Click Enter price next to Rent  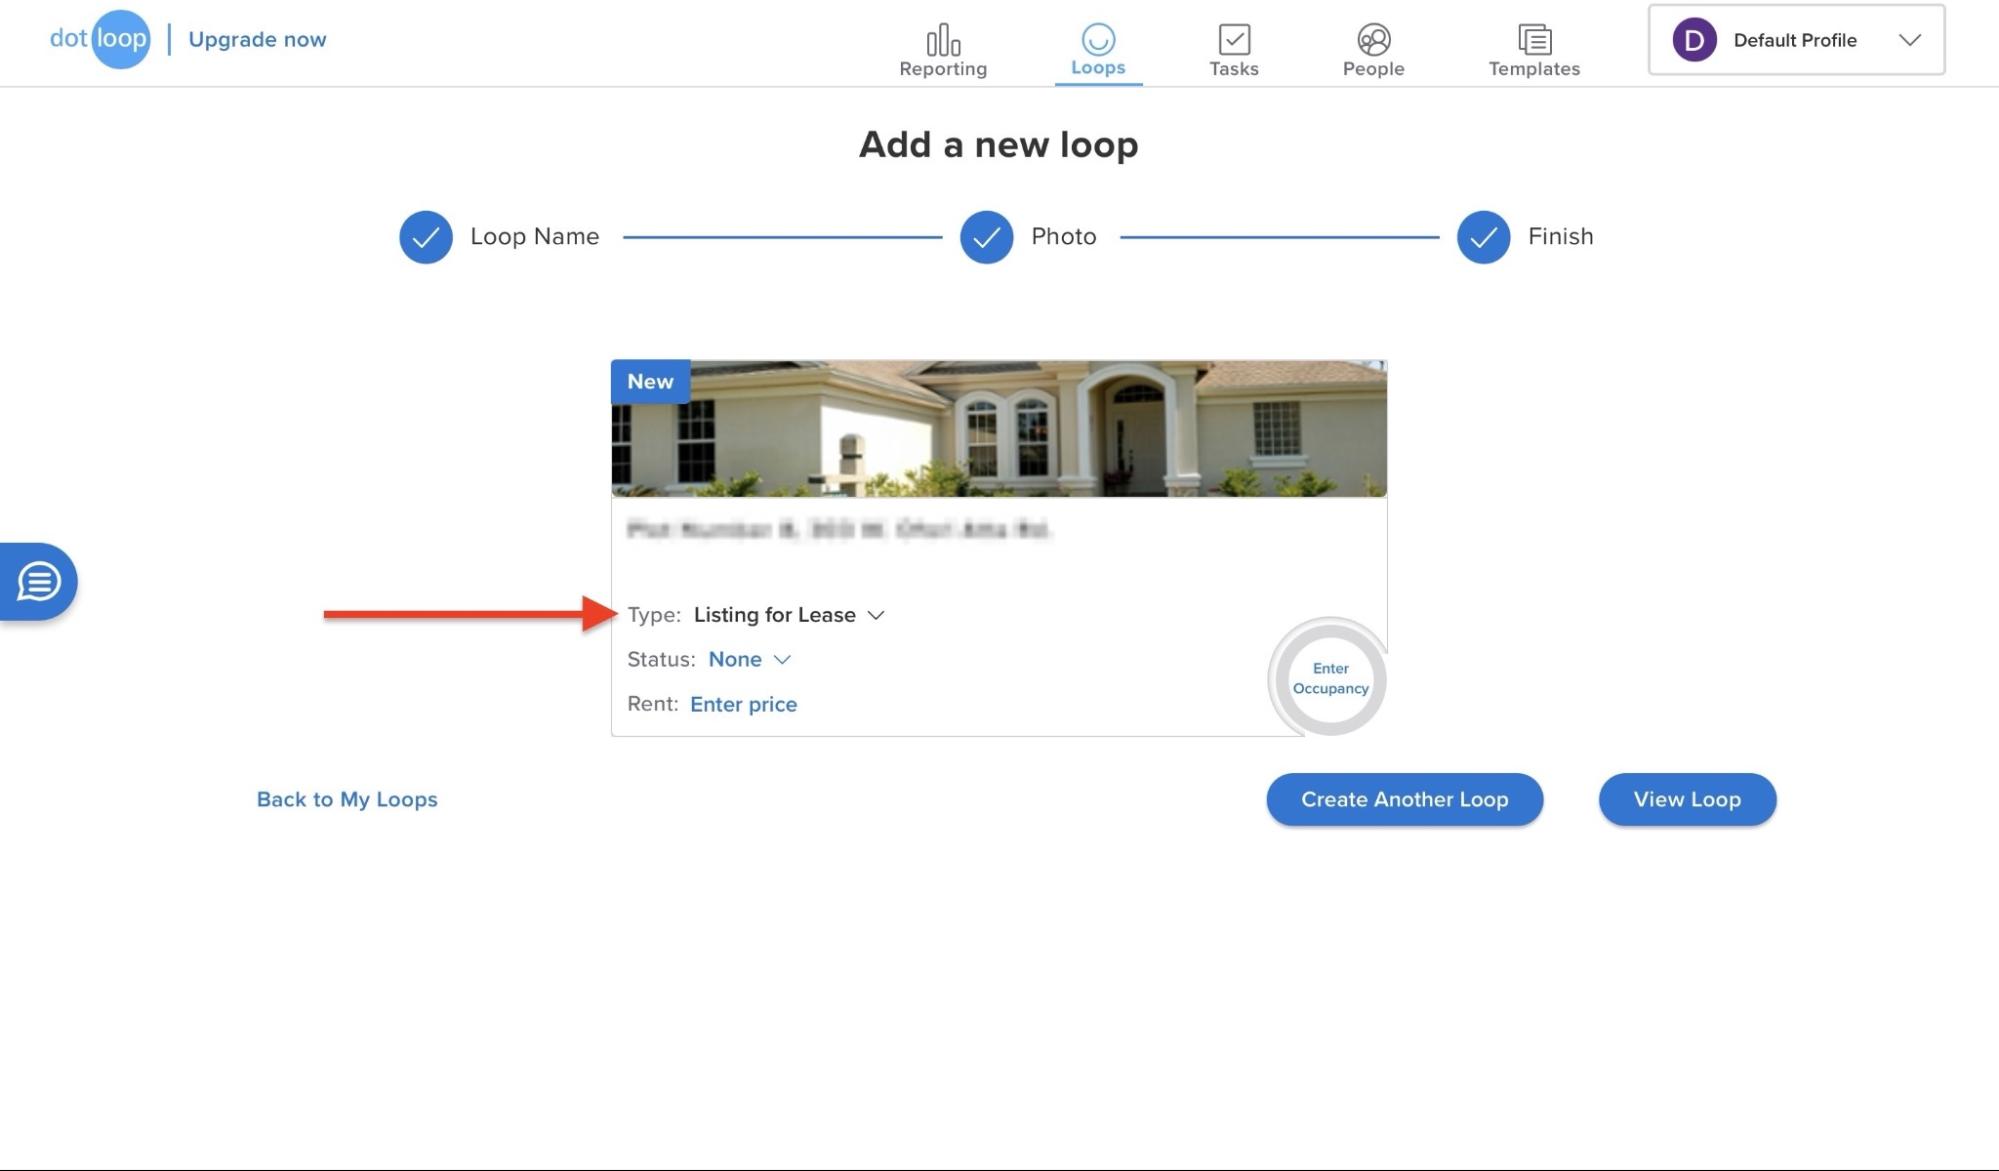tap(743, 704)
